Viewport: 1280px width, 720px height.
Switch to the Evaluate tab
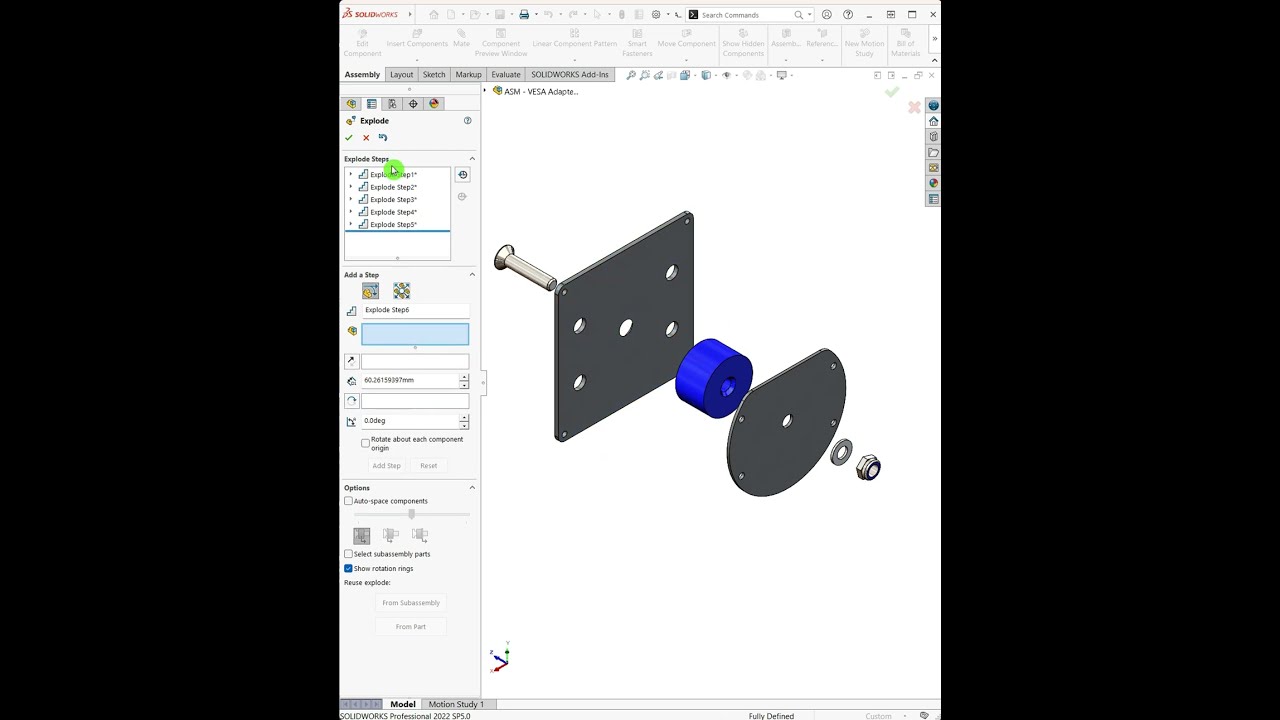point(506,75)
